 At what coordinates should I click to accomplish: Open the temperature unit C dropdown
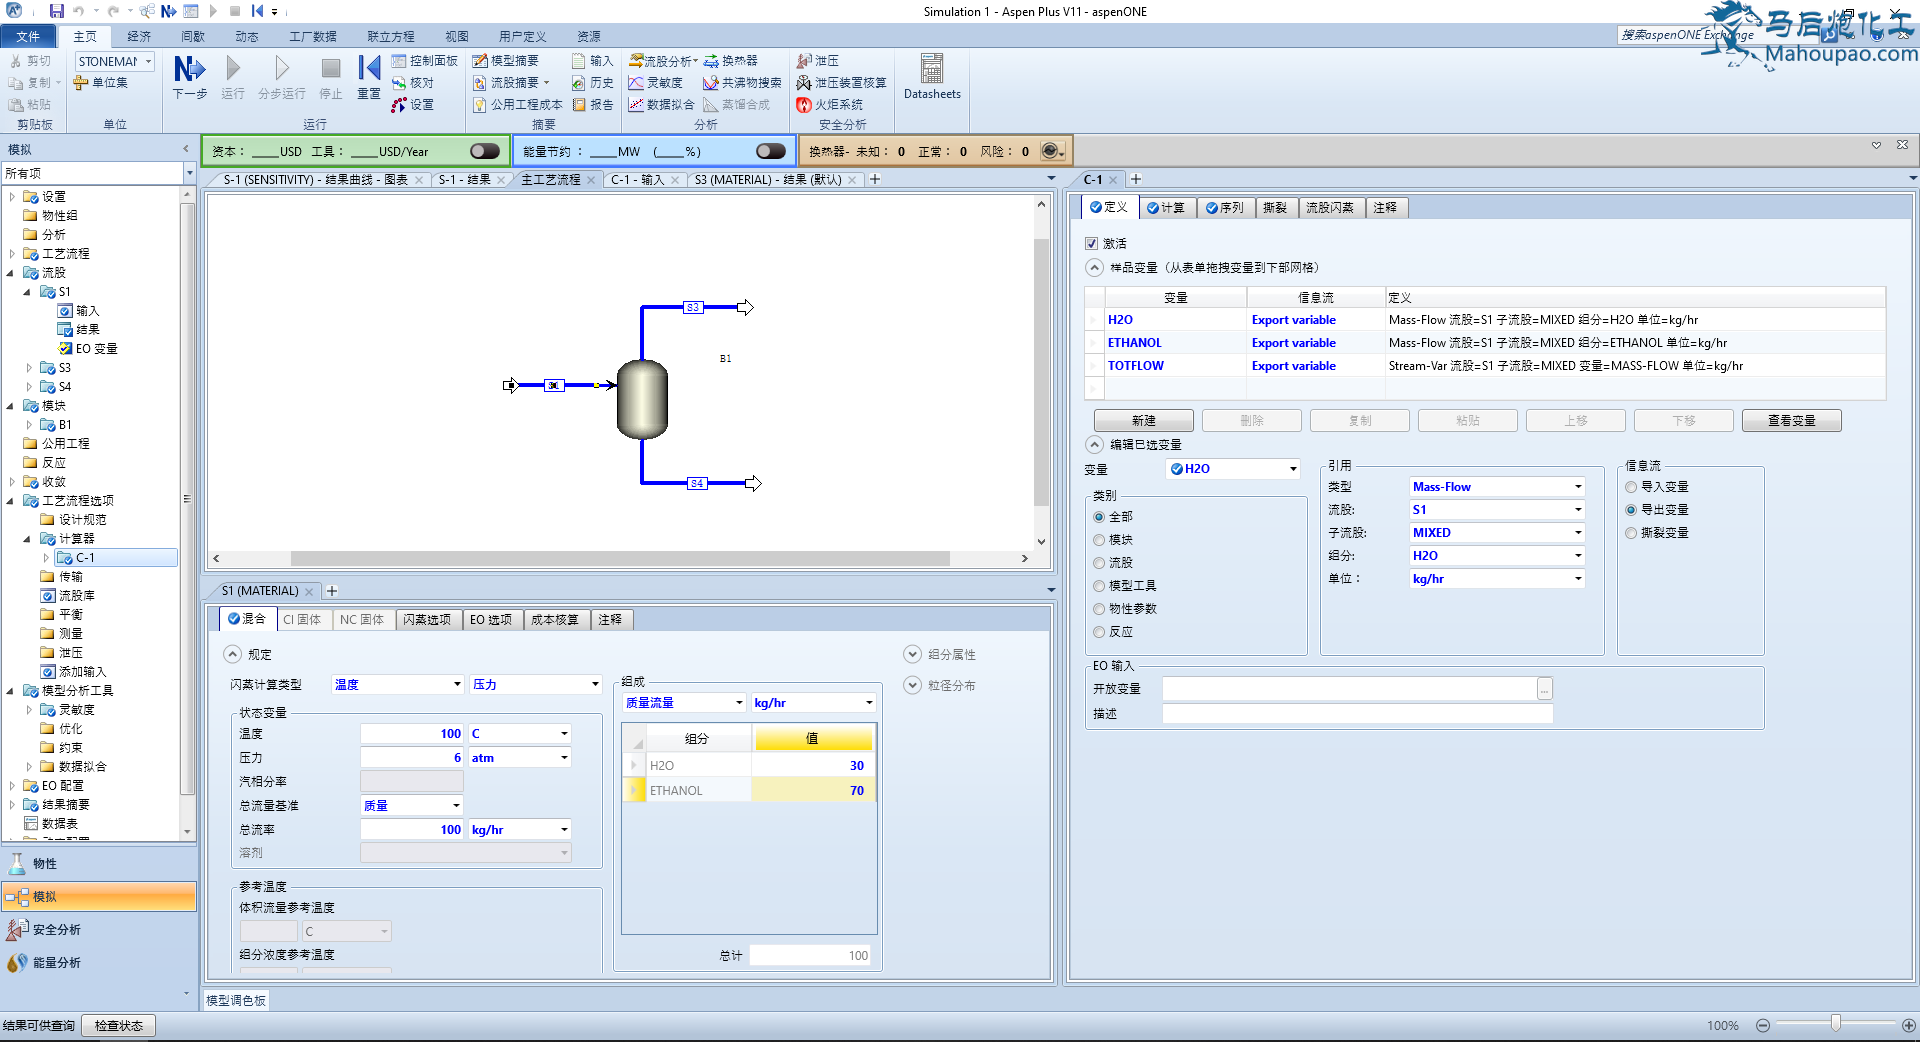[x=564, y=734]
